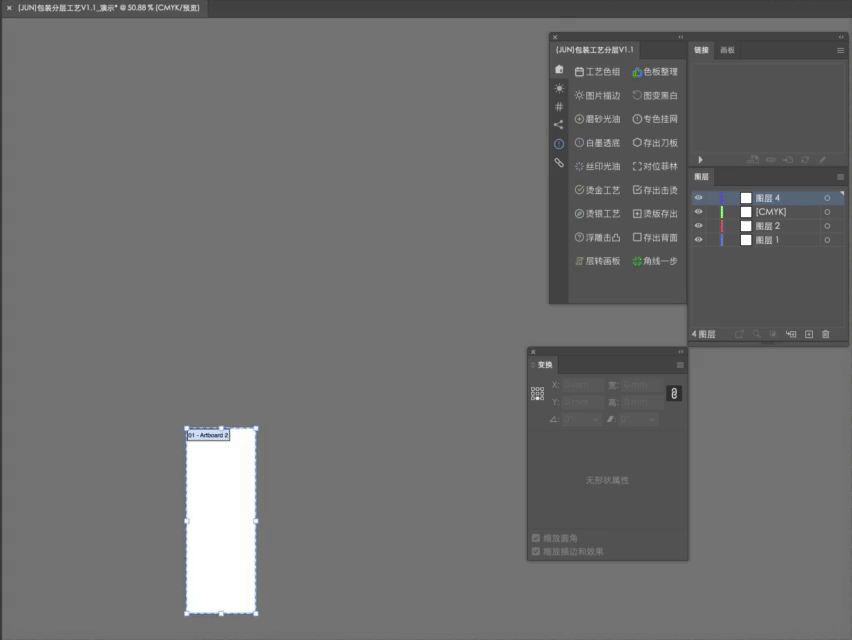Screen dimensions: 852x640
Task: Delete selected layer with trash icon
Action: 826,334
